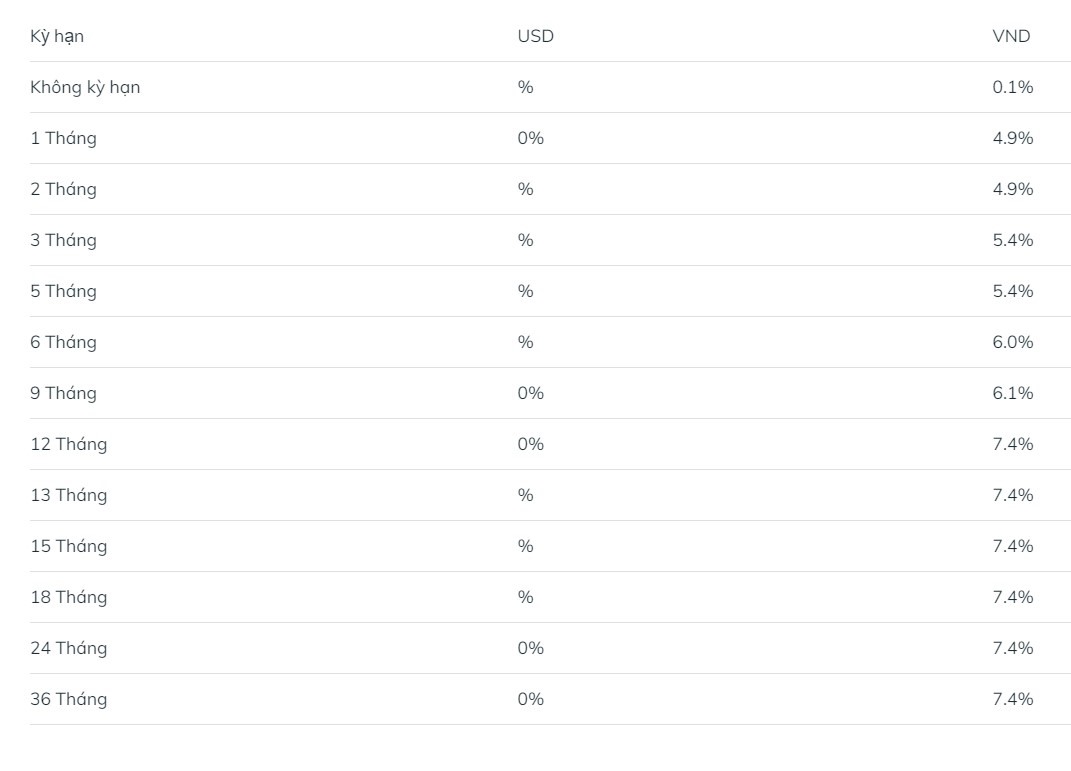Click the 4.9% VND rate for 2 Tháng
The height and width of the screenshot is (771, 1071).
(x=1012, y=189)
